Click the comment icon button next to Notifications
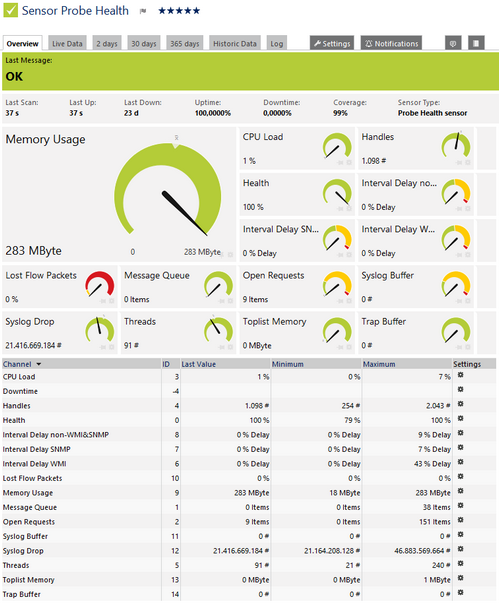The width and height of the screenshot is (499, 603). 453,43
